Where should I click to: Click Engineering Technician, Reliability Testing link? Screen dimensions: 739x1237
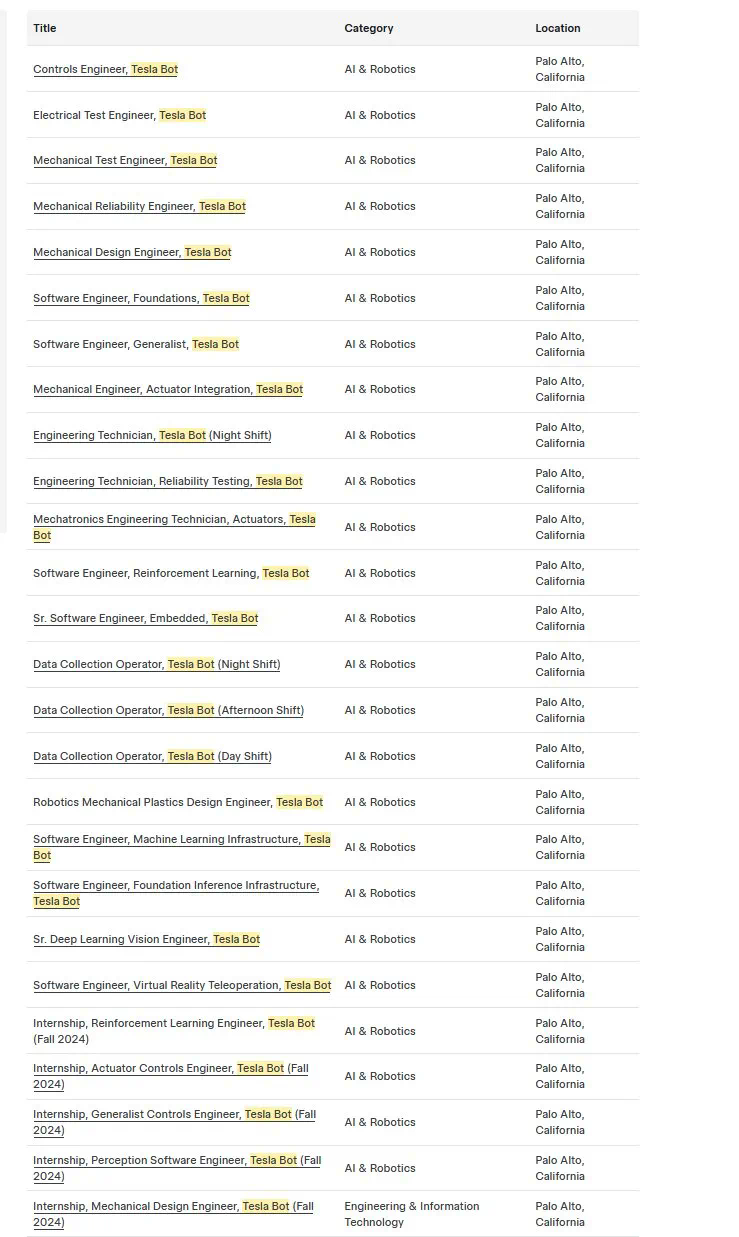(167, 481)
